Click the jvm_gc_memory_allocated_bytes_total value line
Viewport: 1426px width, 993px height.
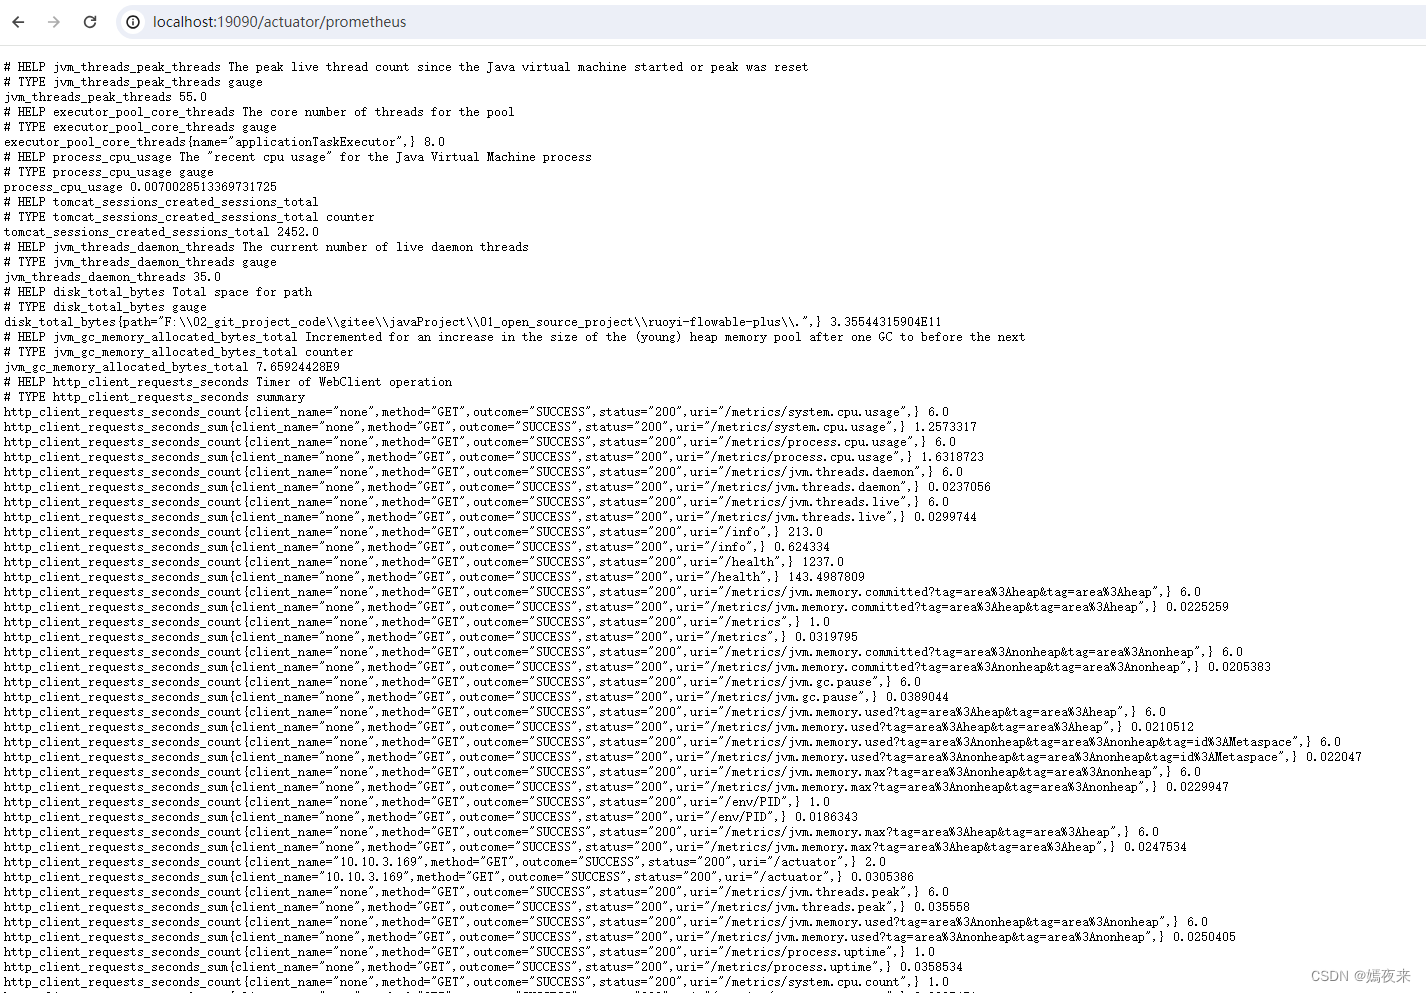172,367
